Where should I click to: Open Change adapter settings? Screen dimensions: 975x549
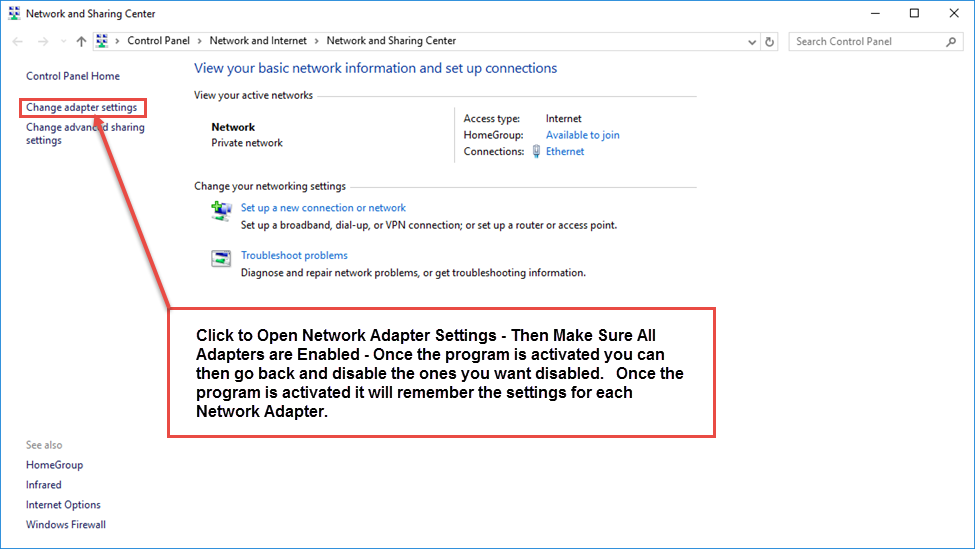[81, 108]
